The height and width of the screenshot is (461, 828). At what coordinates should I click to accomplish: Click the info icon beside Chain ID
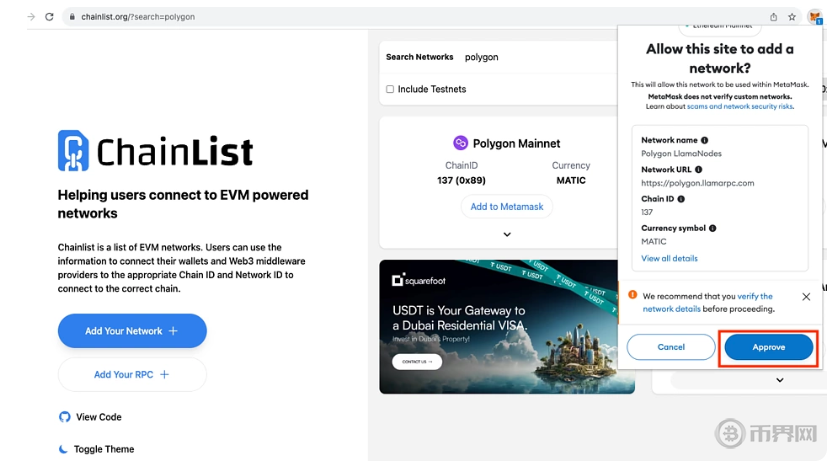pos(681,199)
